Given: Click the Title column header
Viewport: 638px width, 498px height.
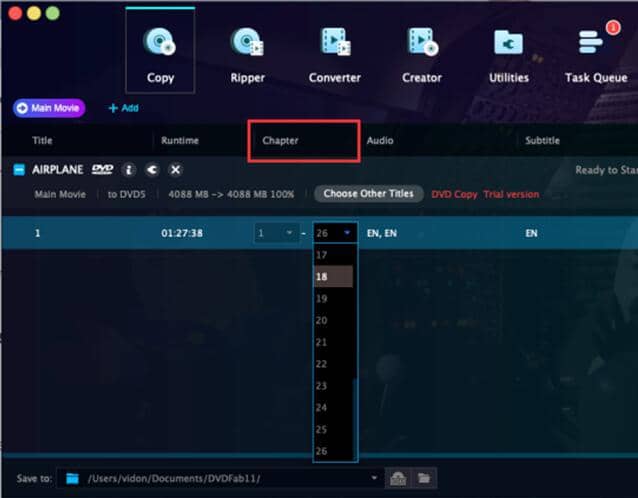Looking at the screenshot, I should tap(42, 140).
